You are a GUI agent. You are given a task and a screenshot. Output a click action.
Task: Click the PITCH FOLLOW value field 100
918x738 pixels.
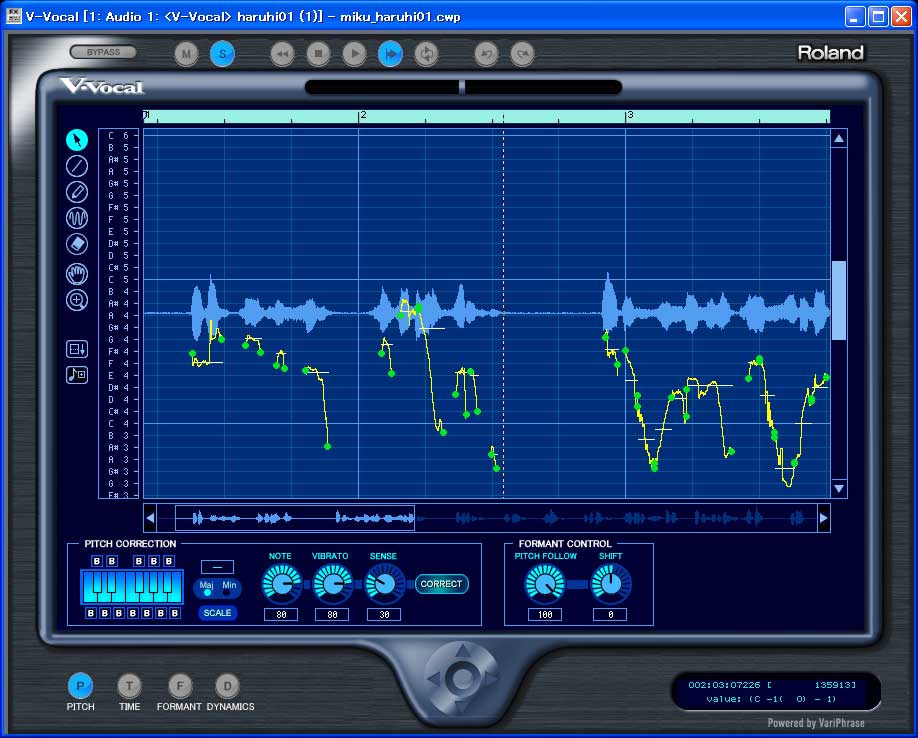(x=545, y=615)
